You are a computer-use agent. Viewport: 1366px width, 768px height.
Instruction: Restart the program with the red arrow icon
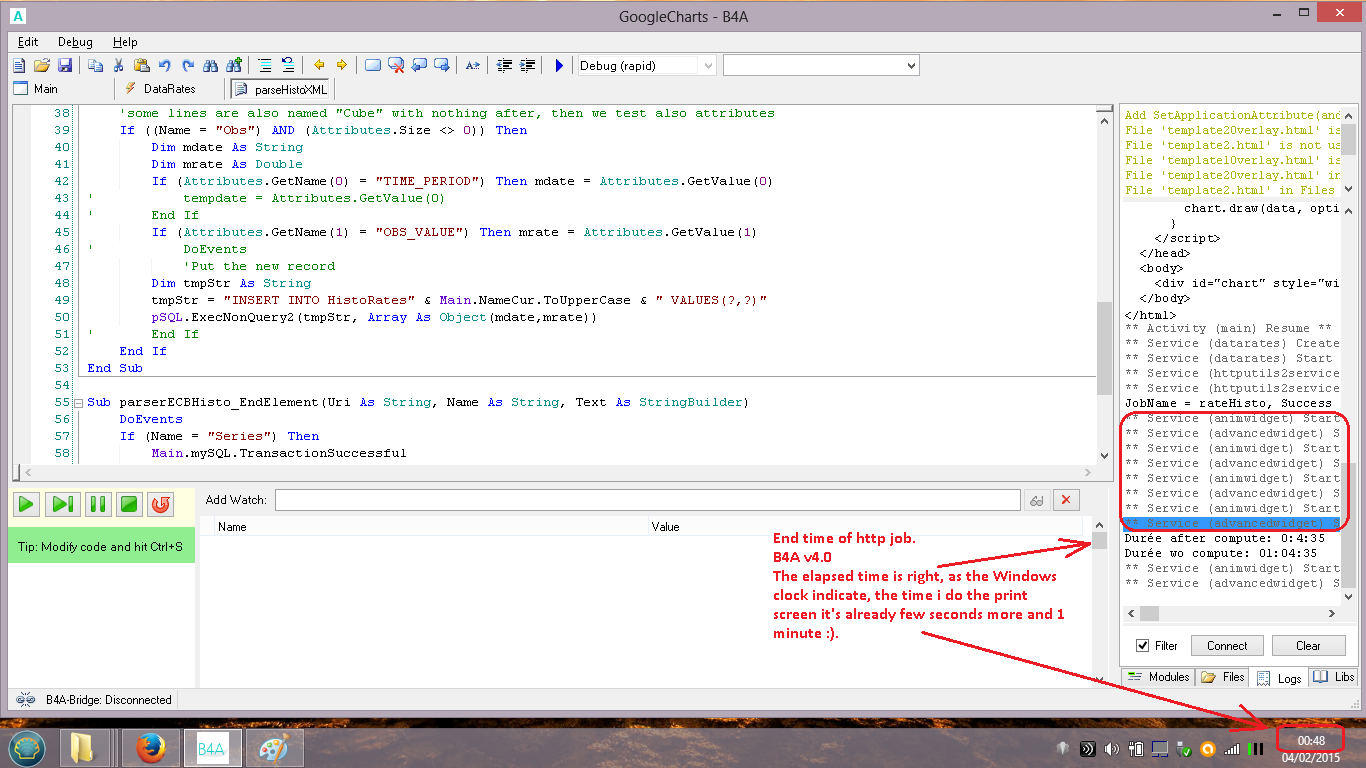pos(160,504)
